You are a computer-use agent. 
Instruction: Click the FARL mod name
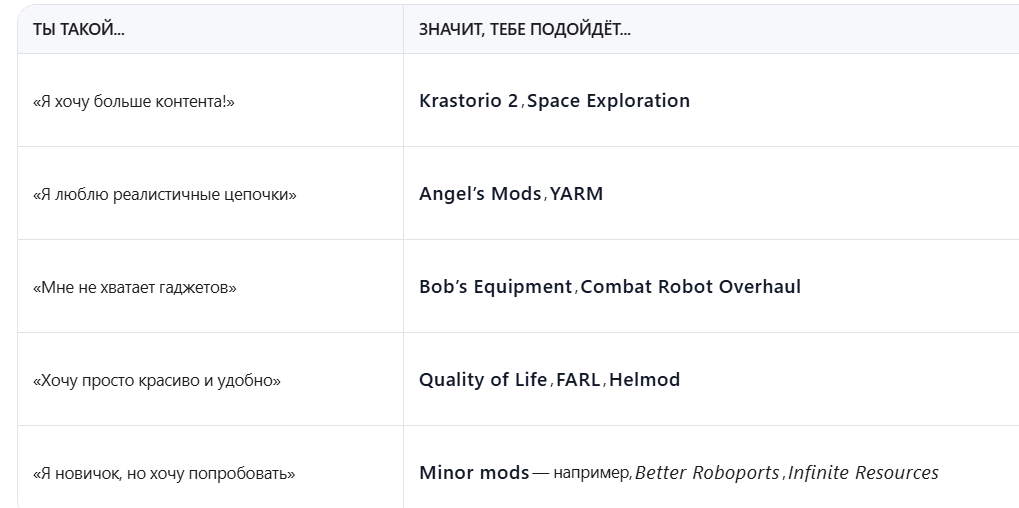(x=578, y=380)
